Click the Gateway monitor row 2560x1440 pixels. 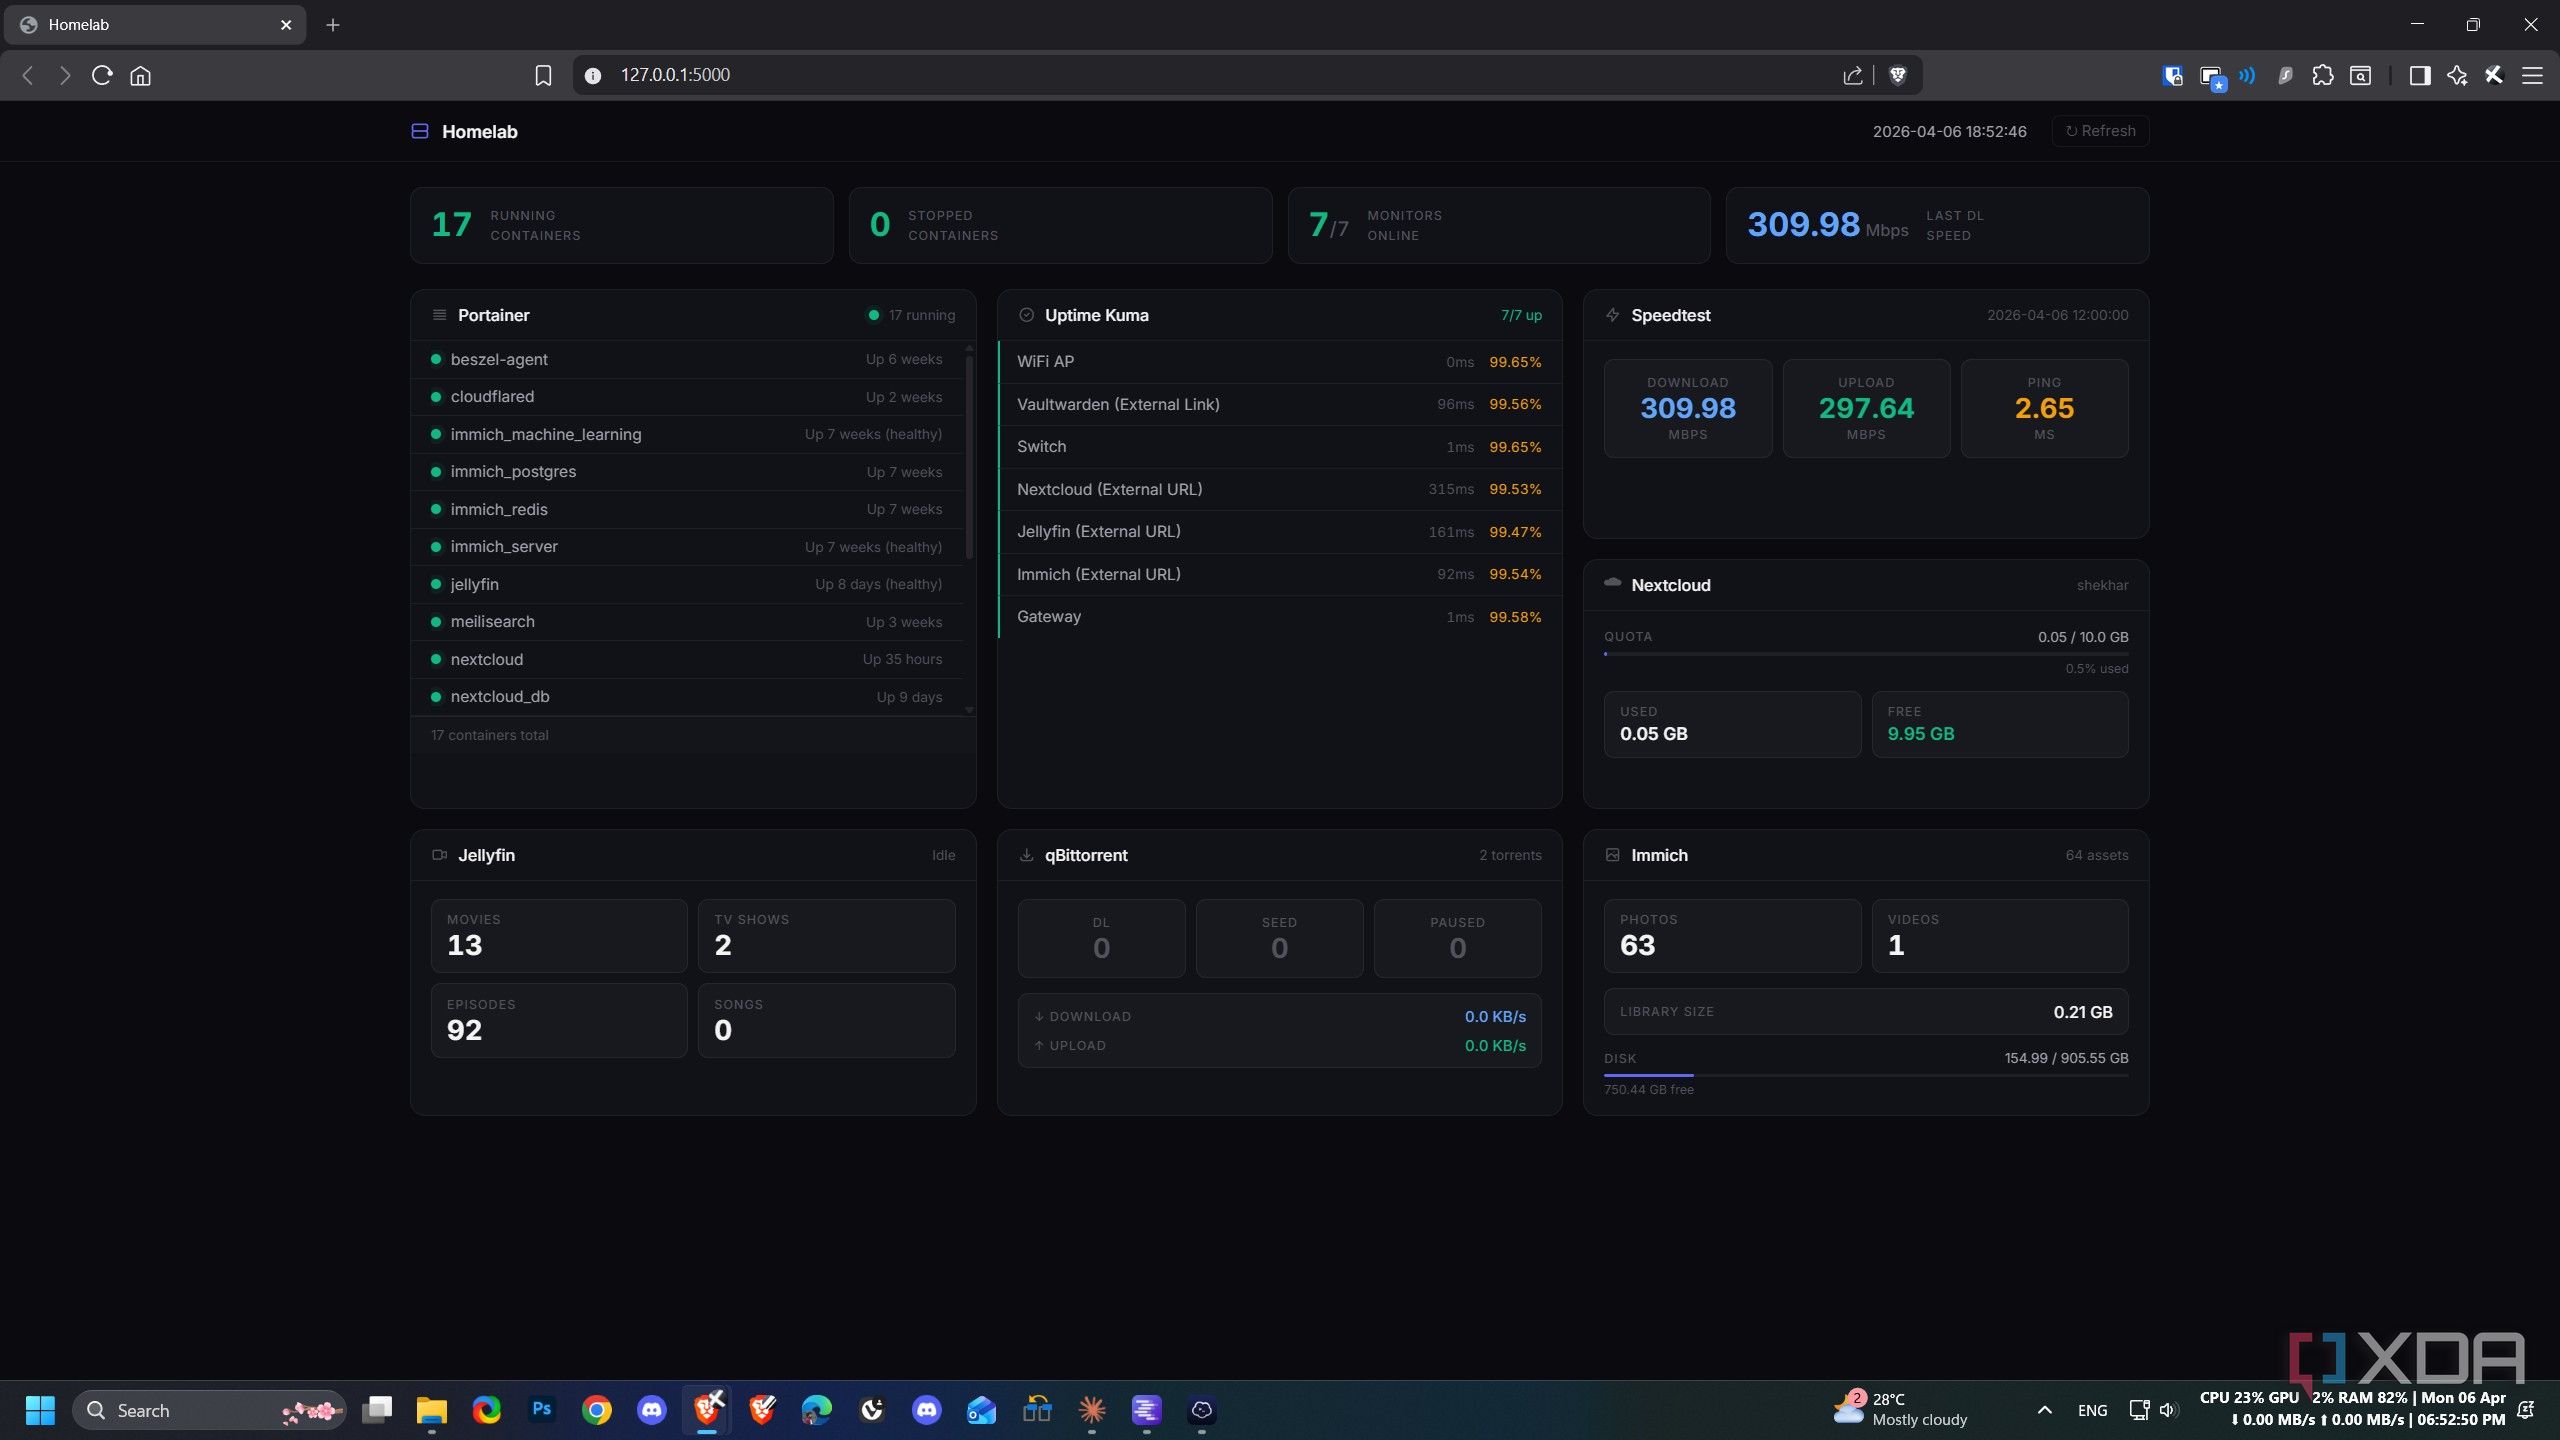1280,617
